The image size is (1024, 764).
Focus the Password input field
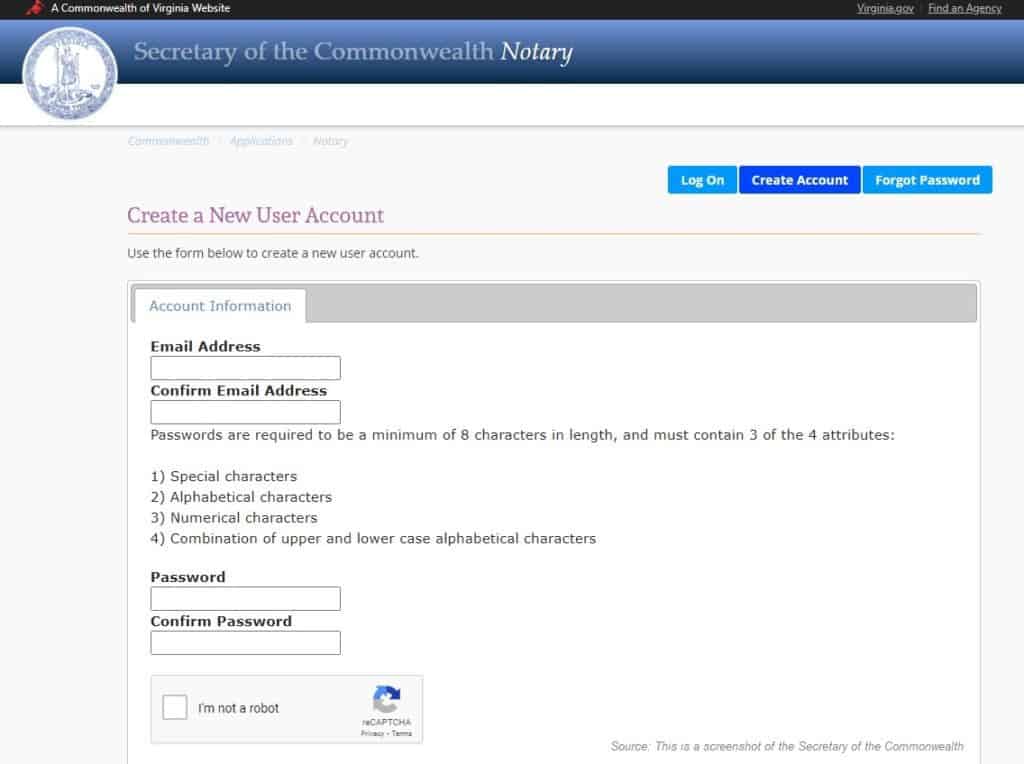tap(246, 598)
